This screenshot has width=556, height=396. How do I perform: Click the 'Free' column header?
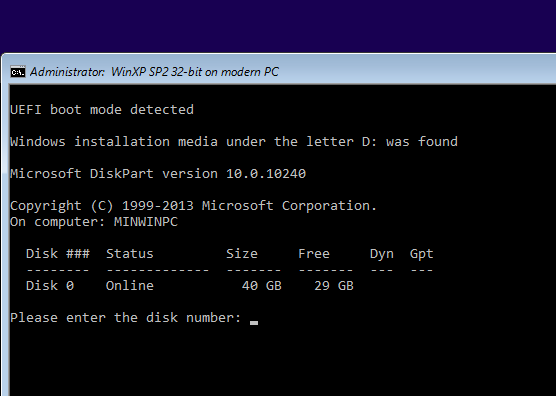(x=314, y=254)
